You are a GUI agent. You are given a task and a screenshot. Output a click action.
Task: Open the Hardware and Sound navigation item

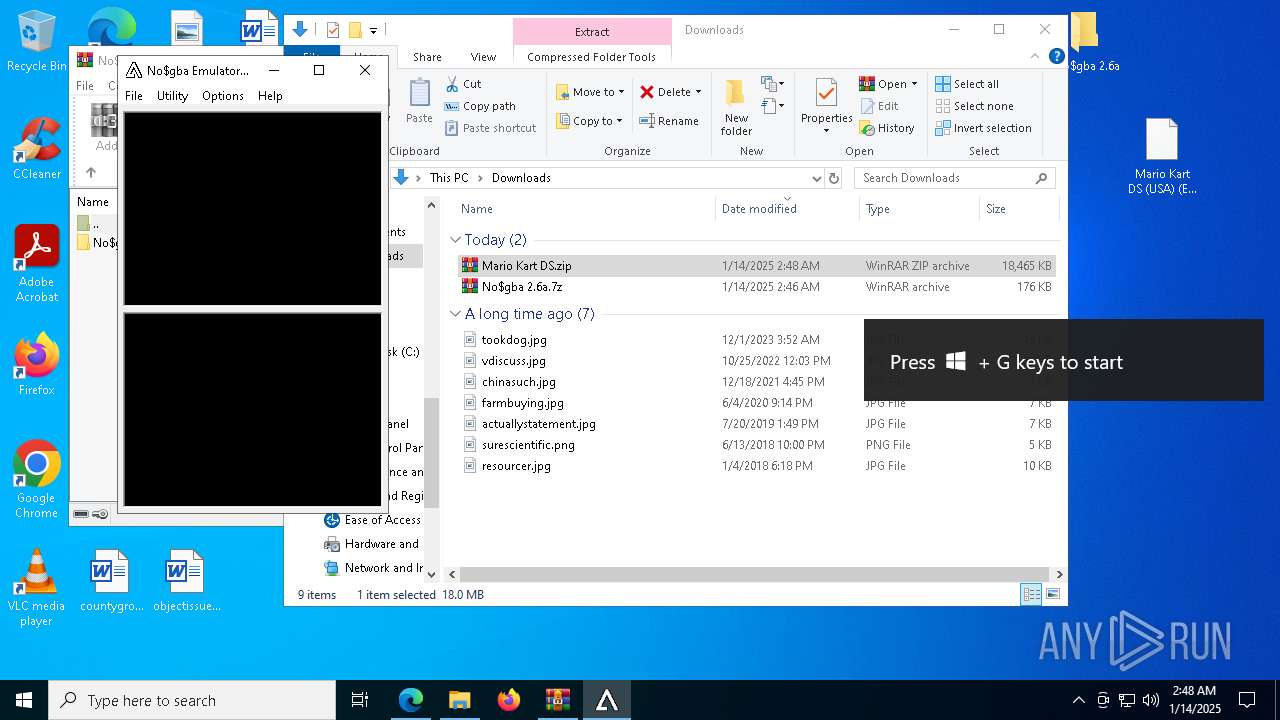[x=372, y=544]
